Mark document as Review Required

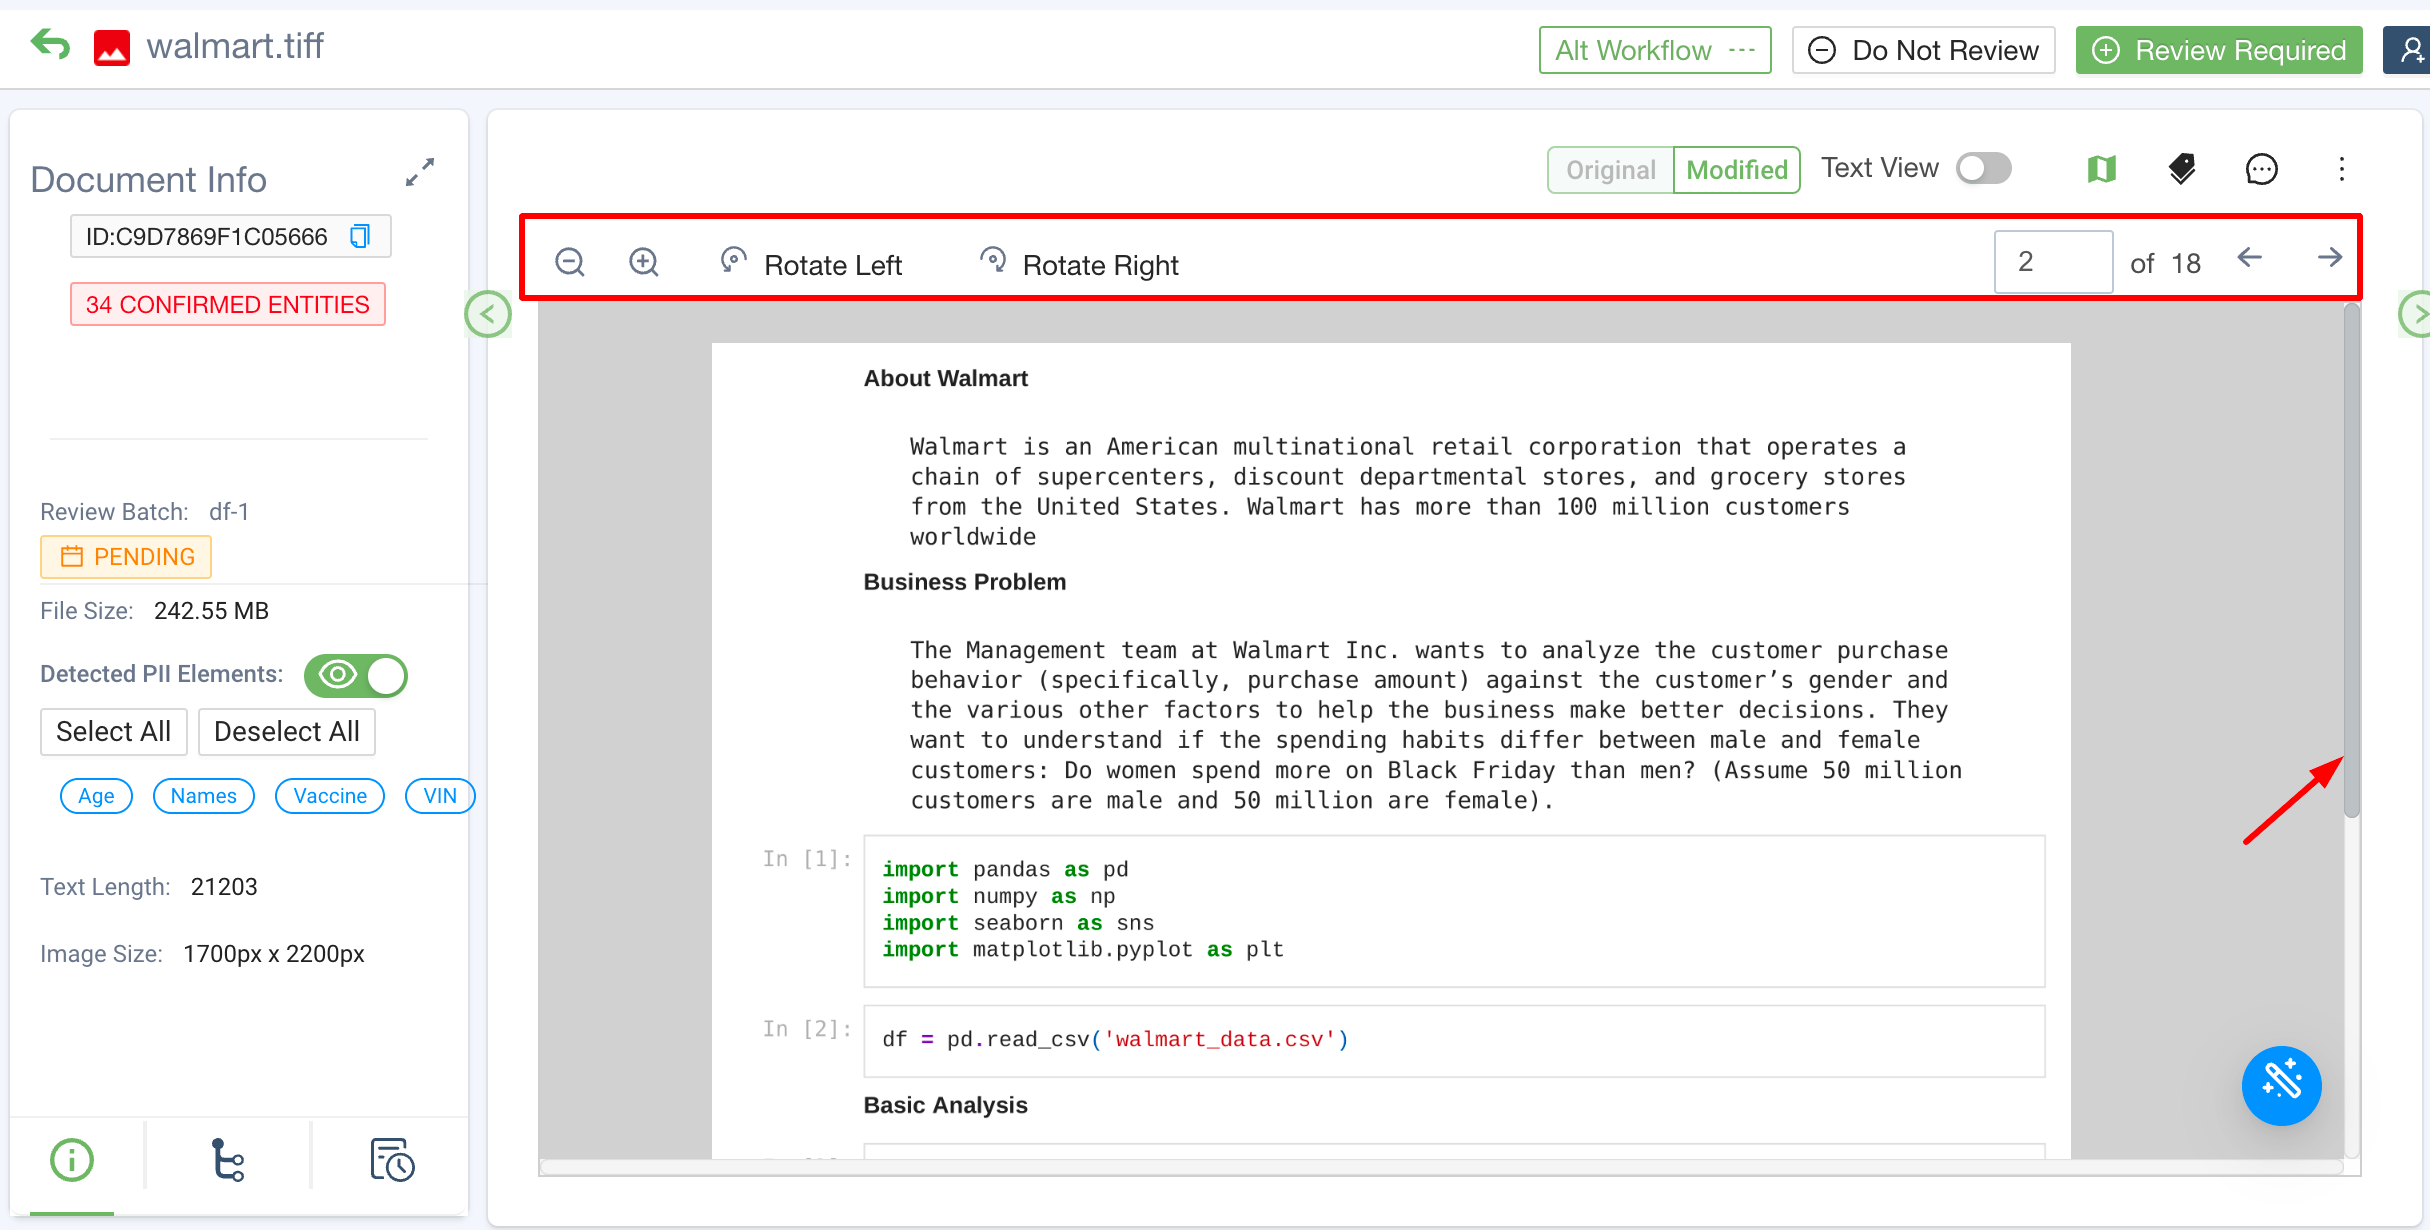2219,50
